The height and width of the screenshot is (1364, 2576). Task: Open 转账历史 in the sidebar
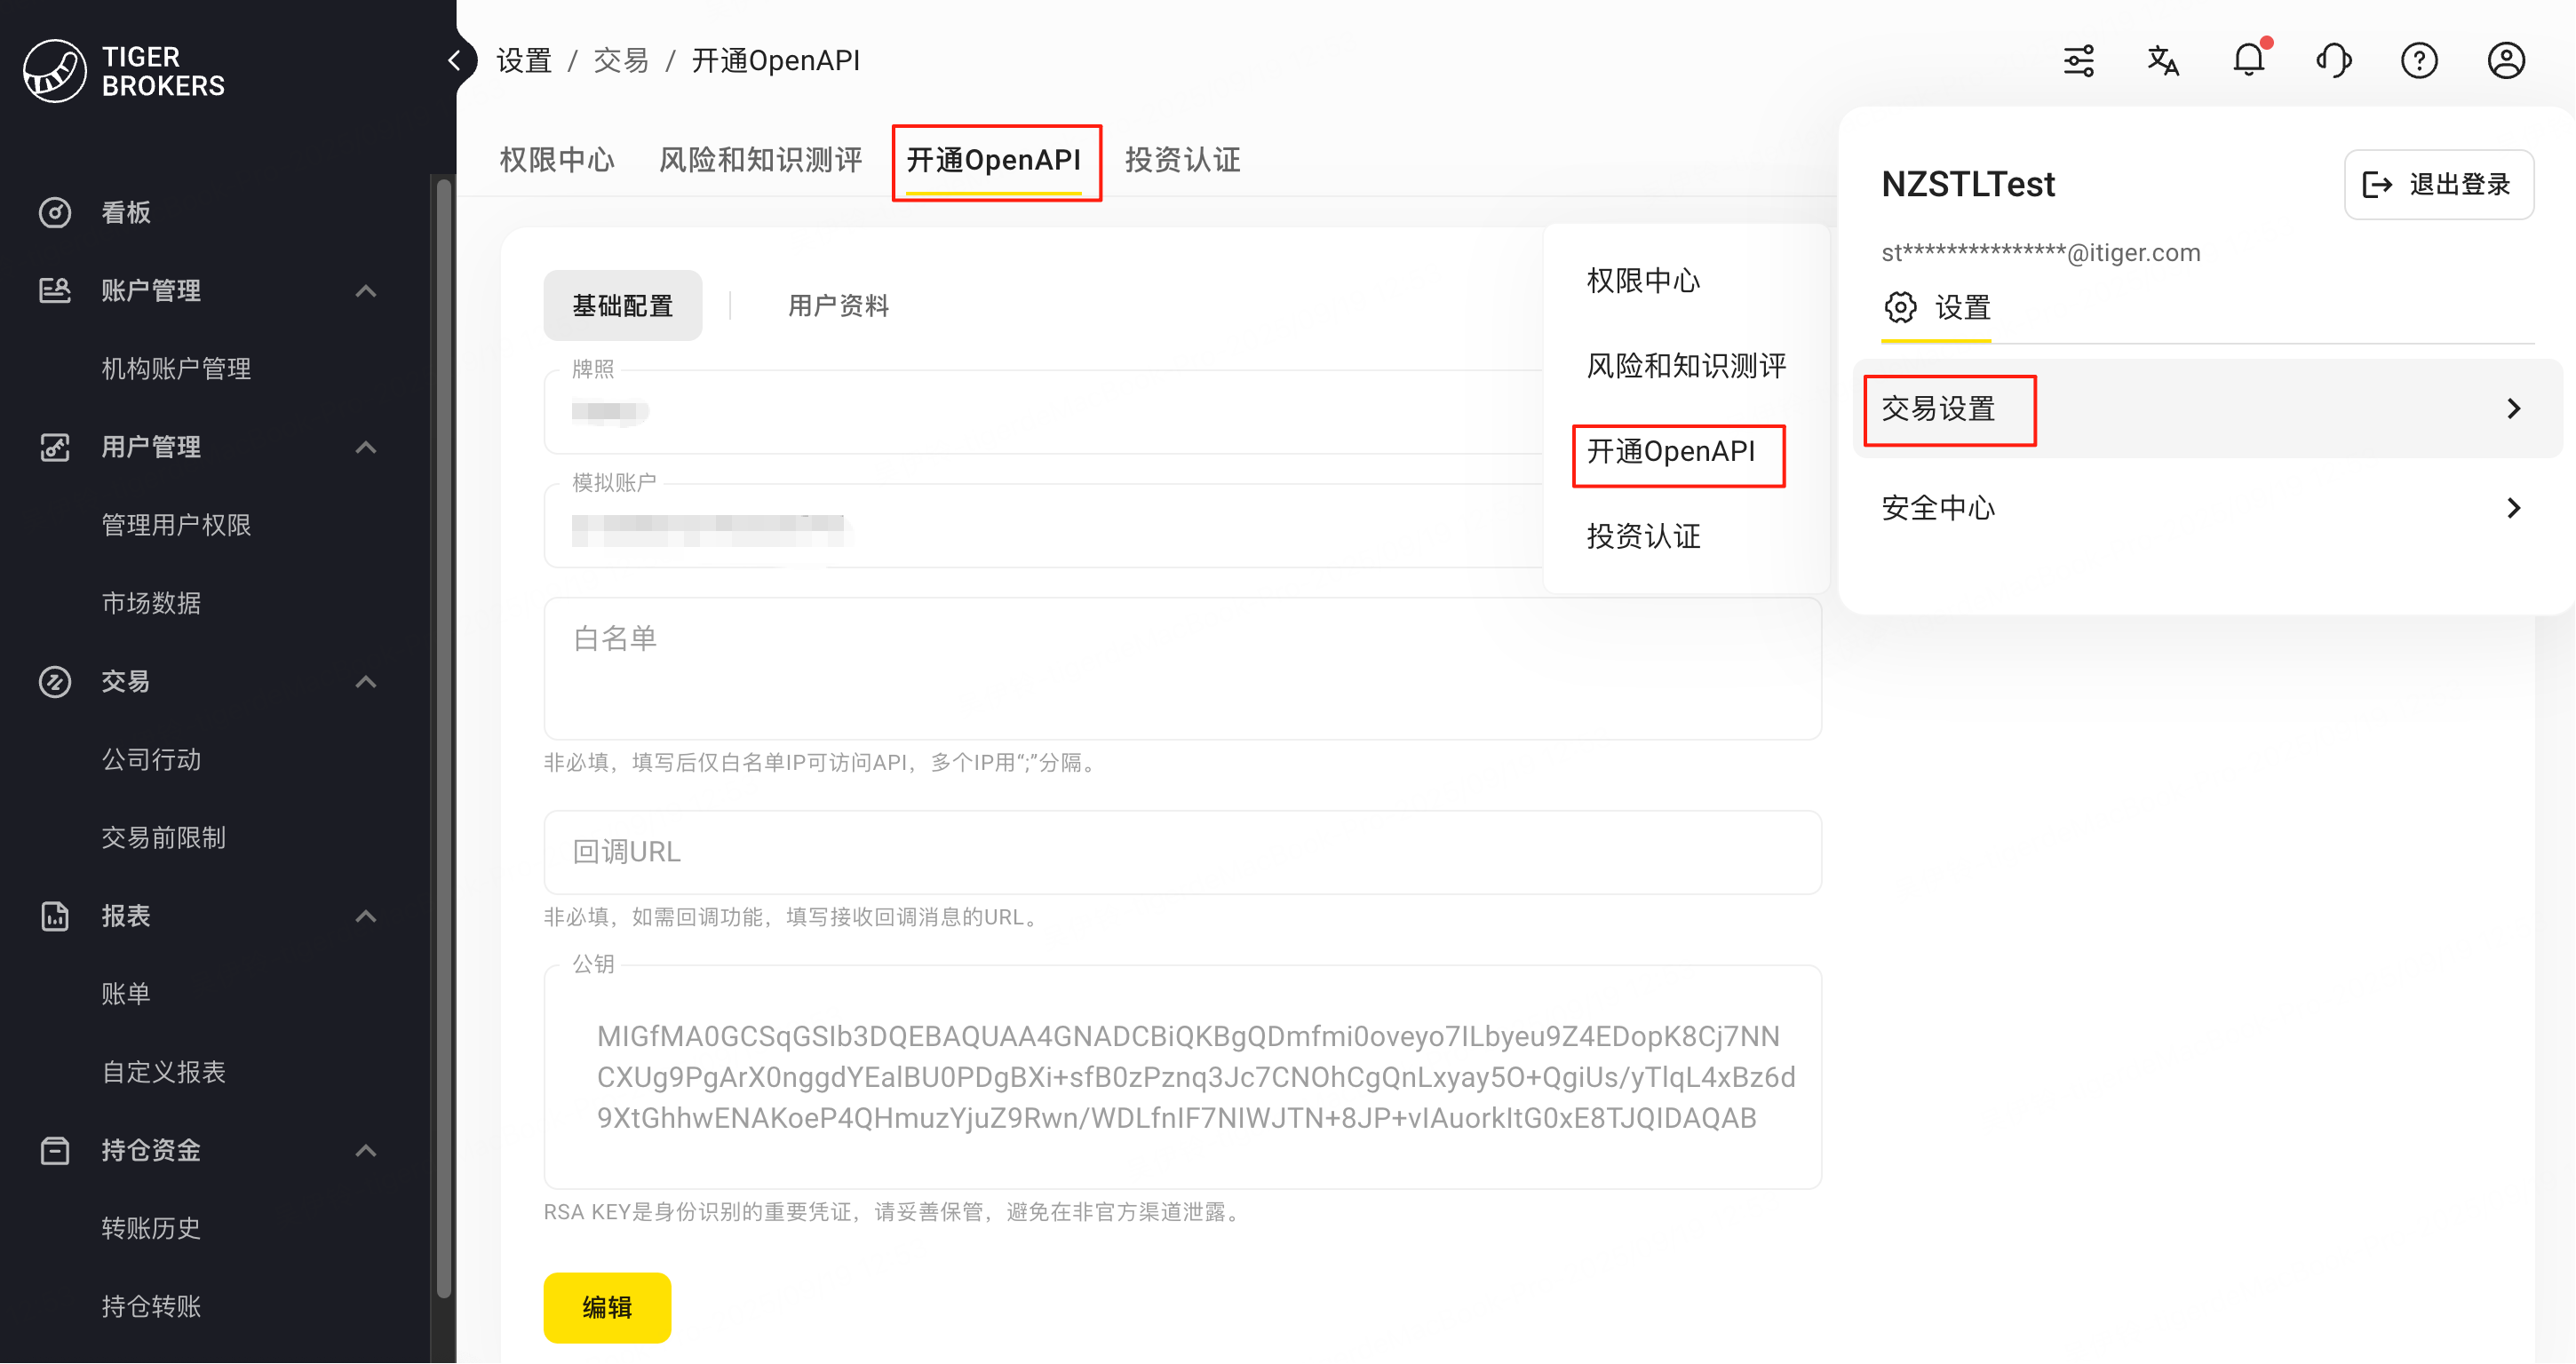[x=151, y=1229]
